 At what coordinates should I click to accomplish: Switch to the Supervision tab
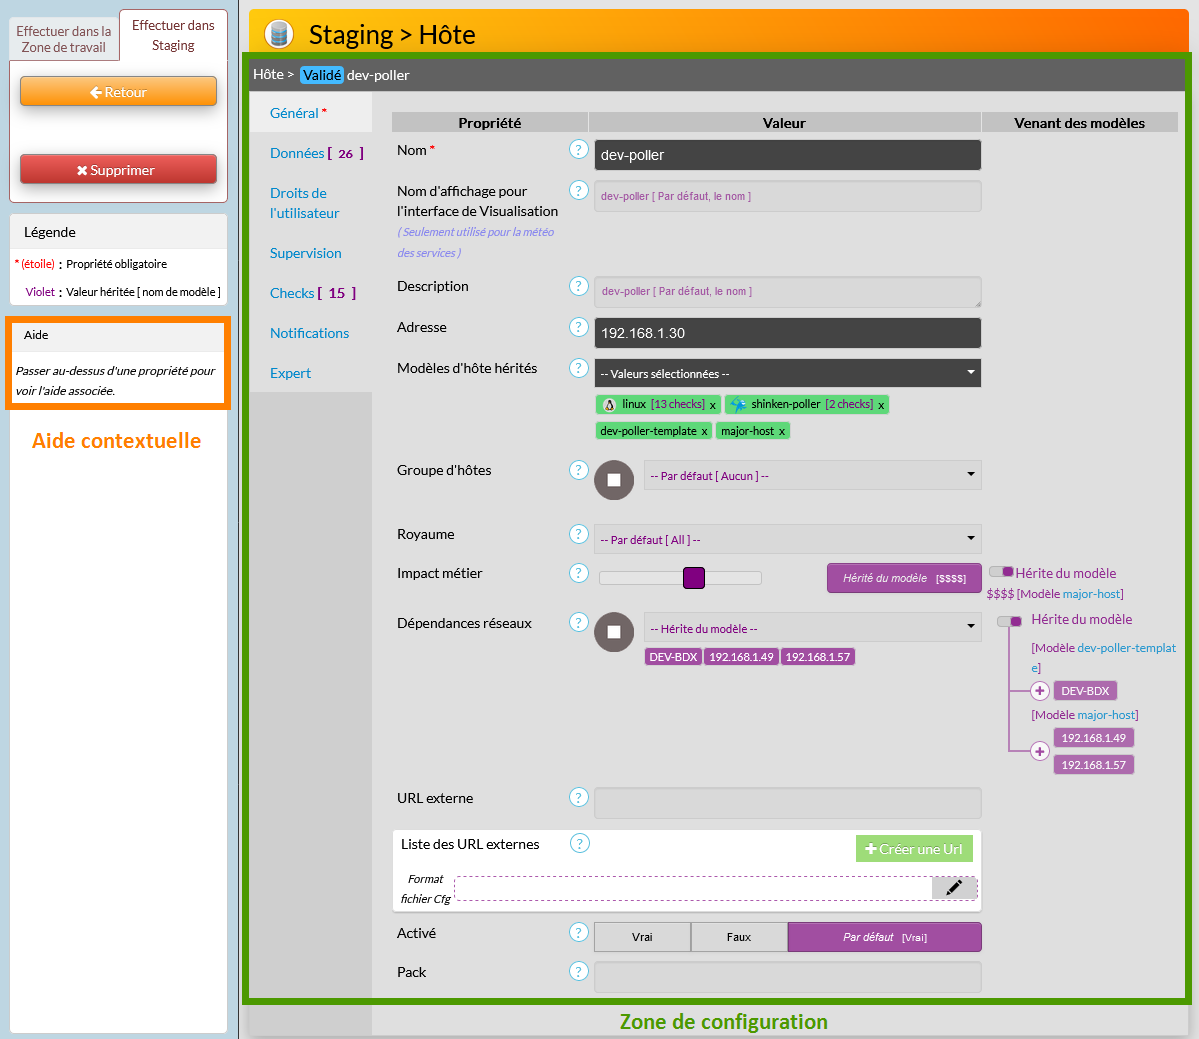(x=305, y=253)
